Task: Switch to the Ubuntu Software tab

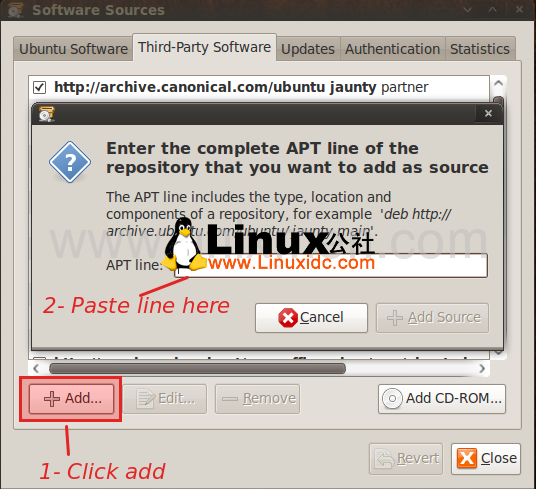Action: (x=73, y=49)
